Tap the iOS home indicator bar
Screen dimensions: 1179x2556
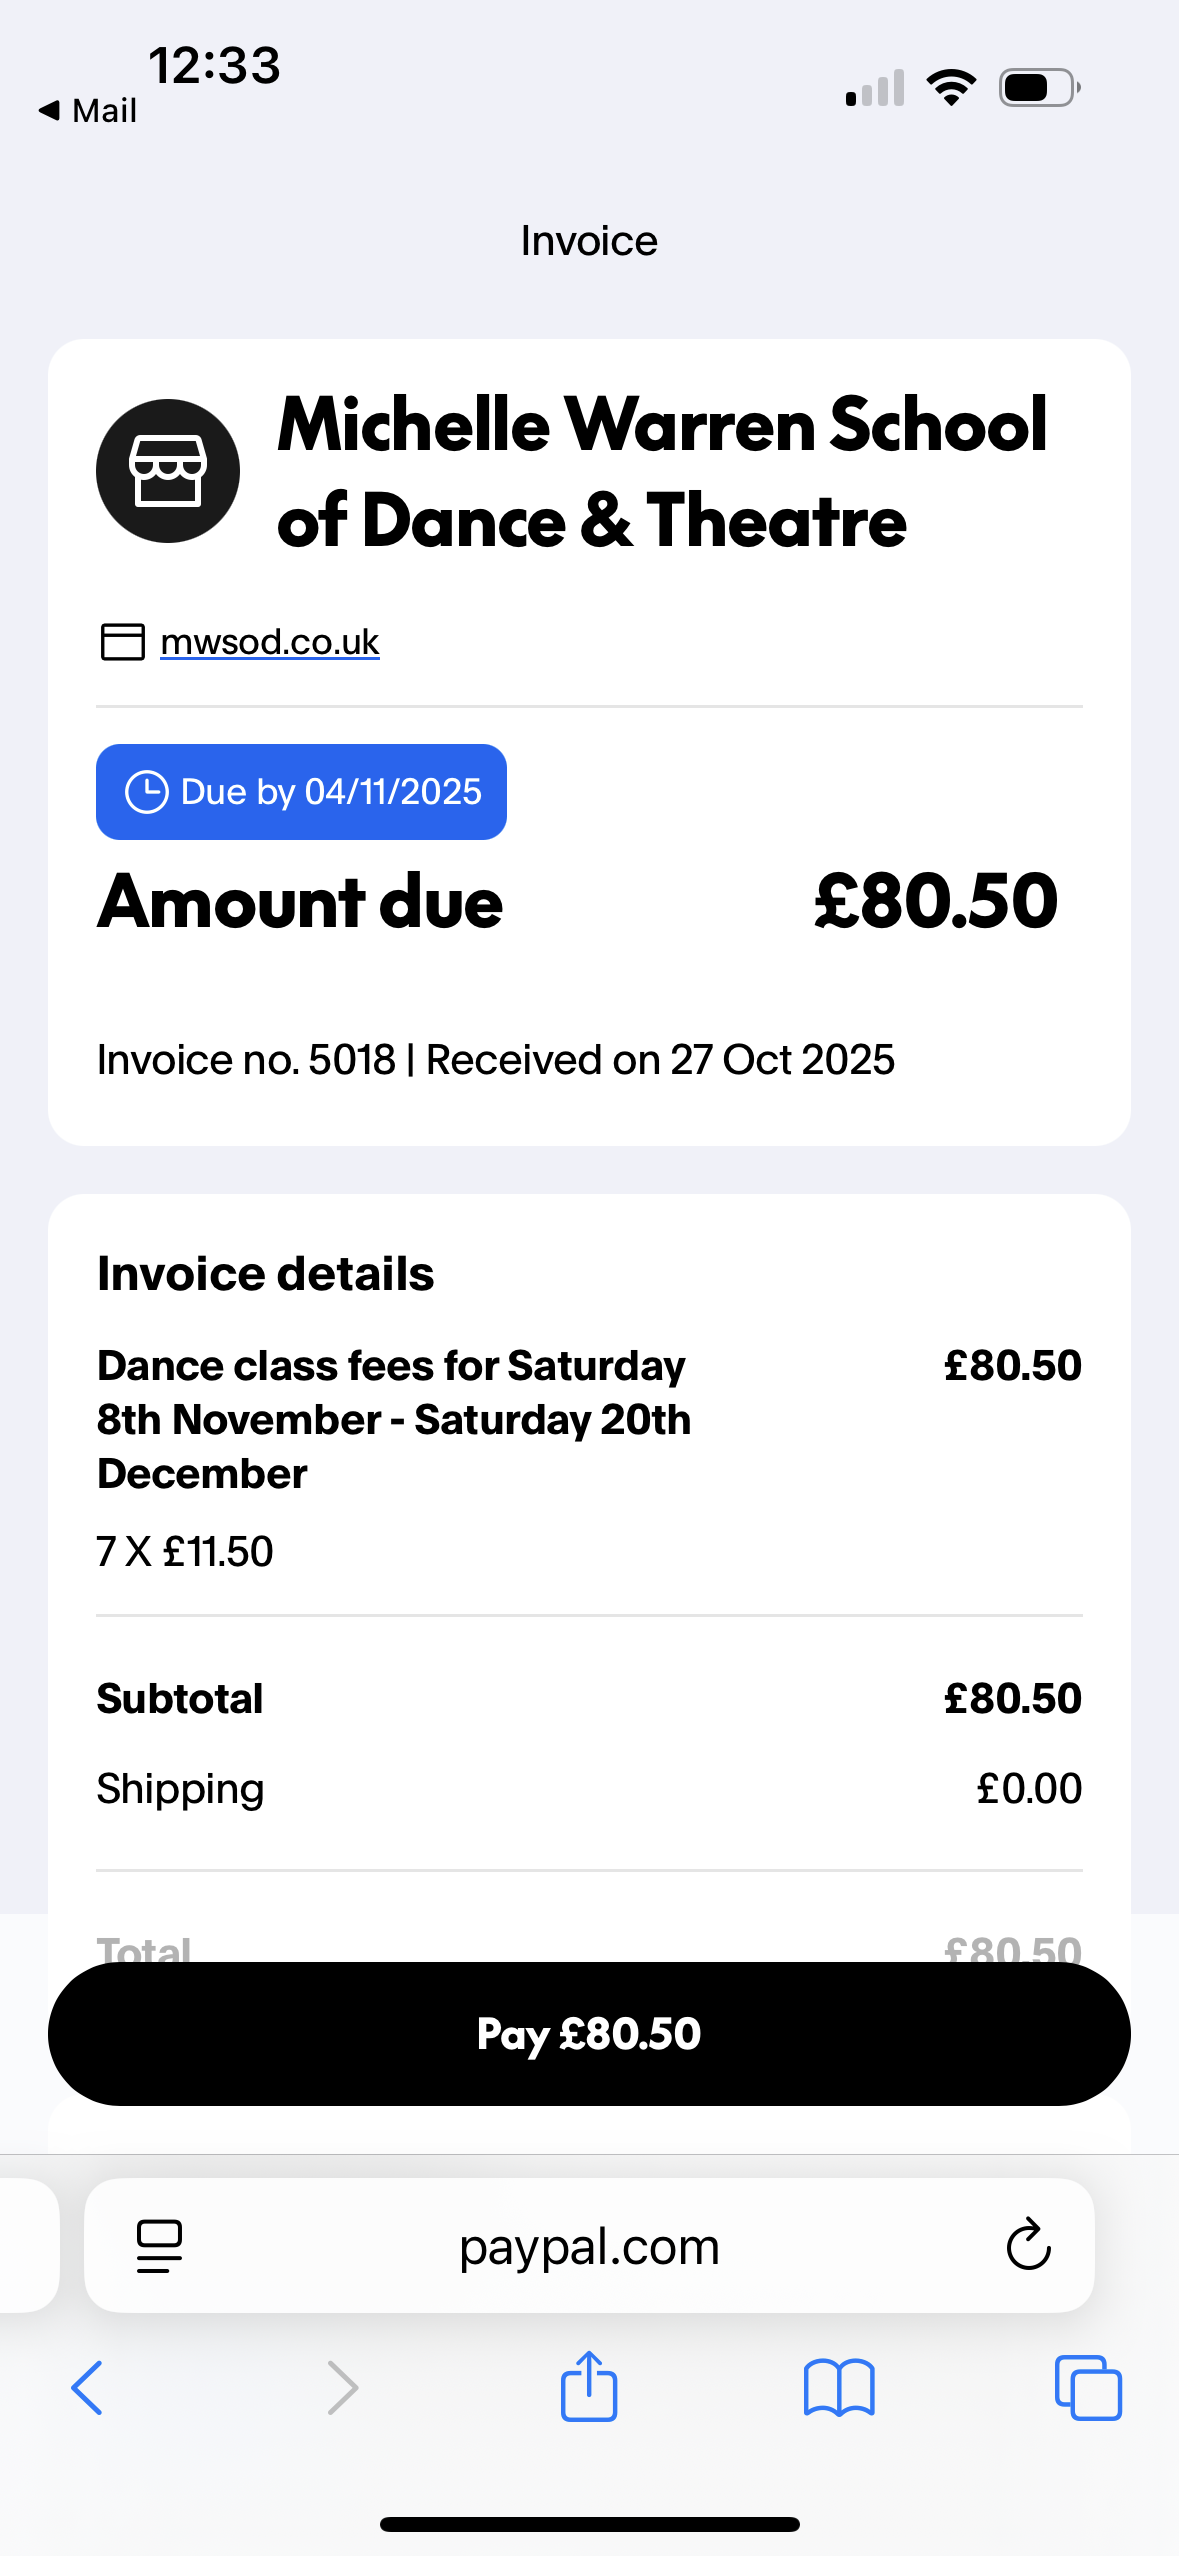click(x=589, y=2524)
